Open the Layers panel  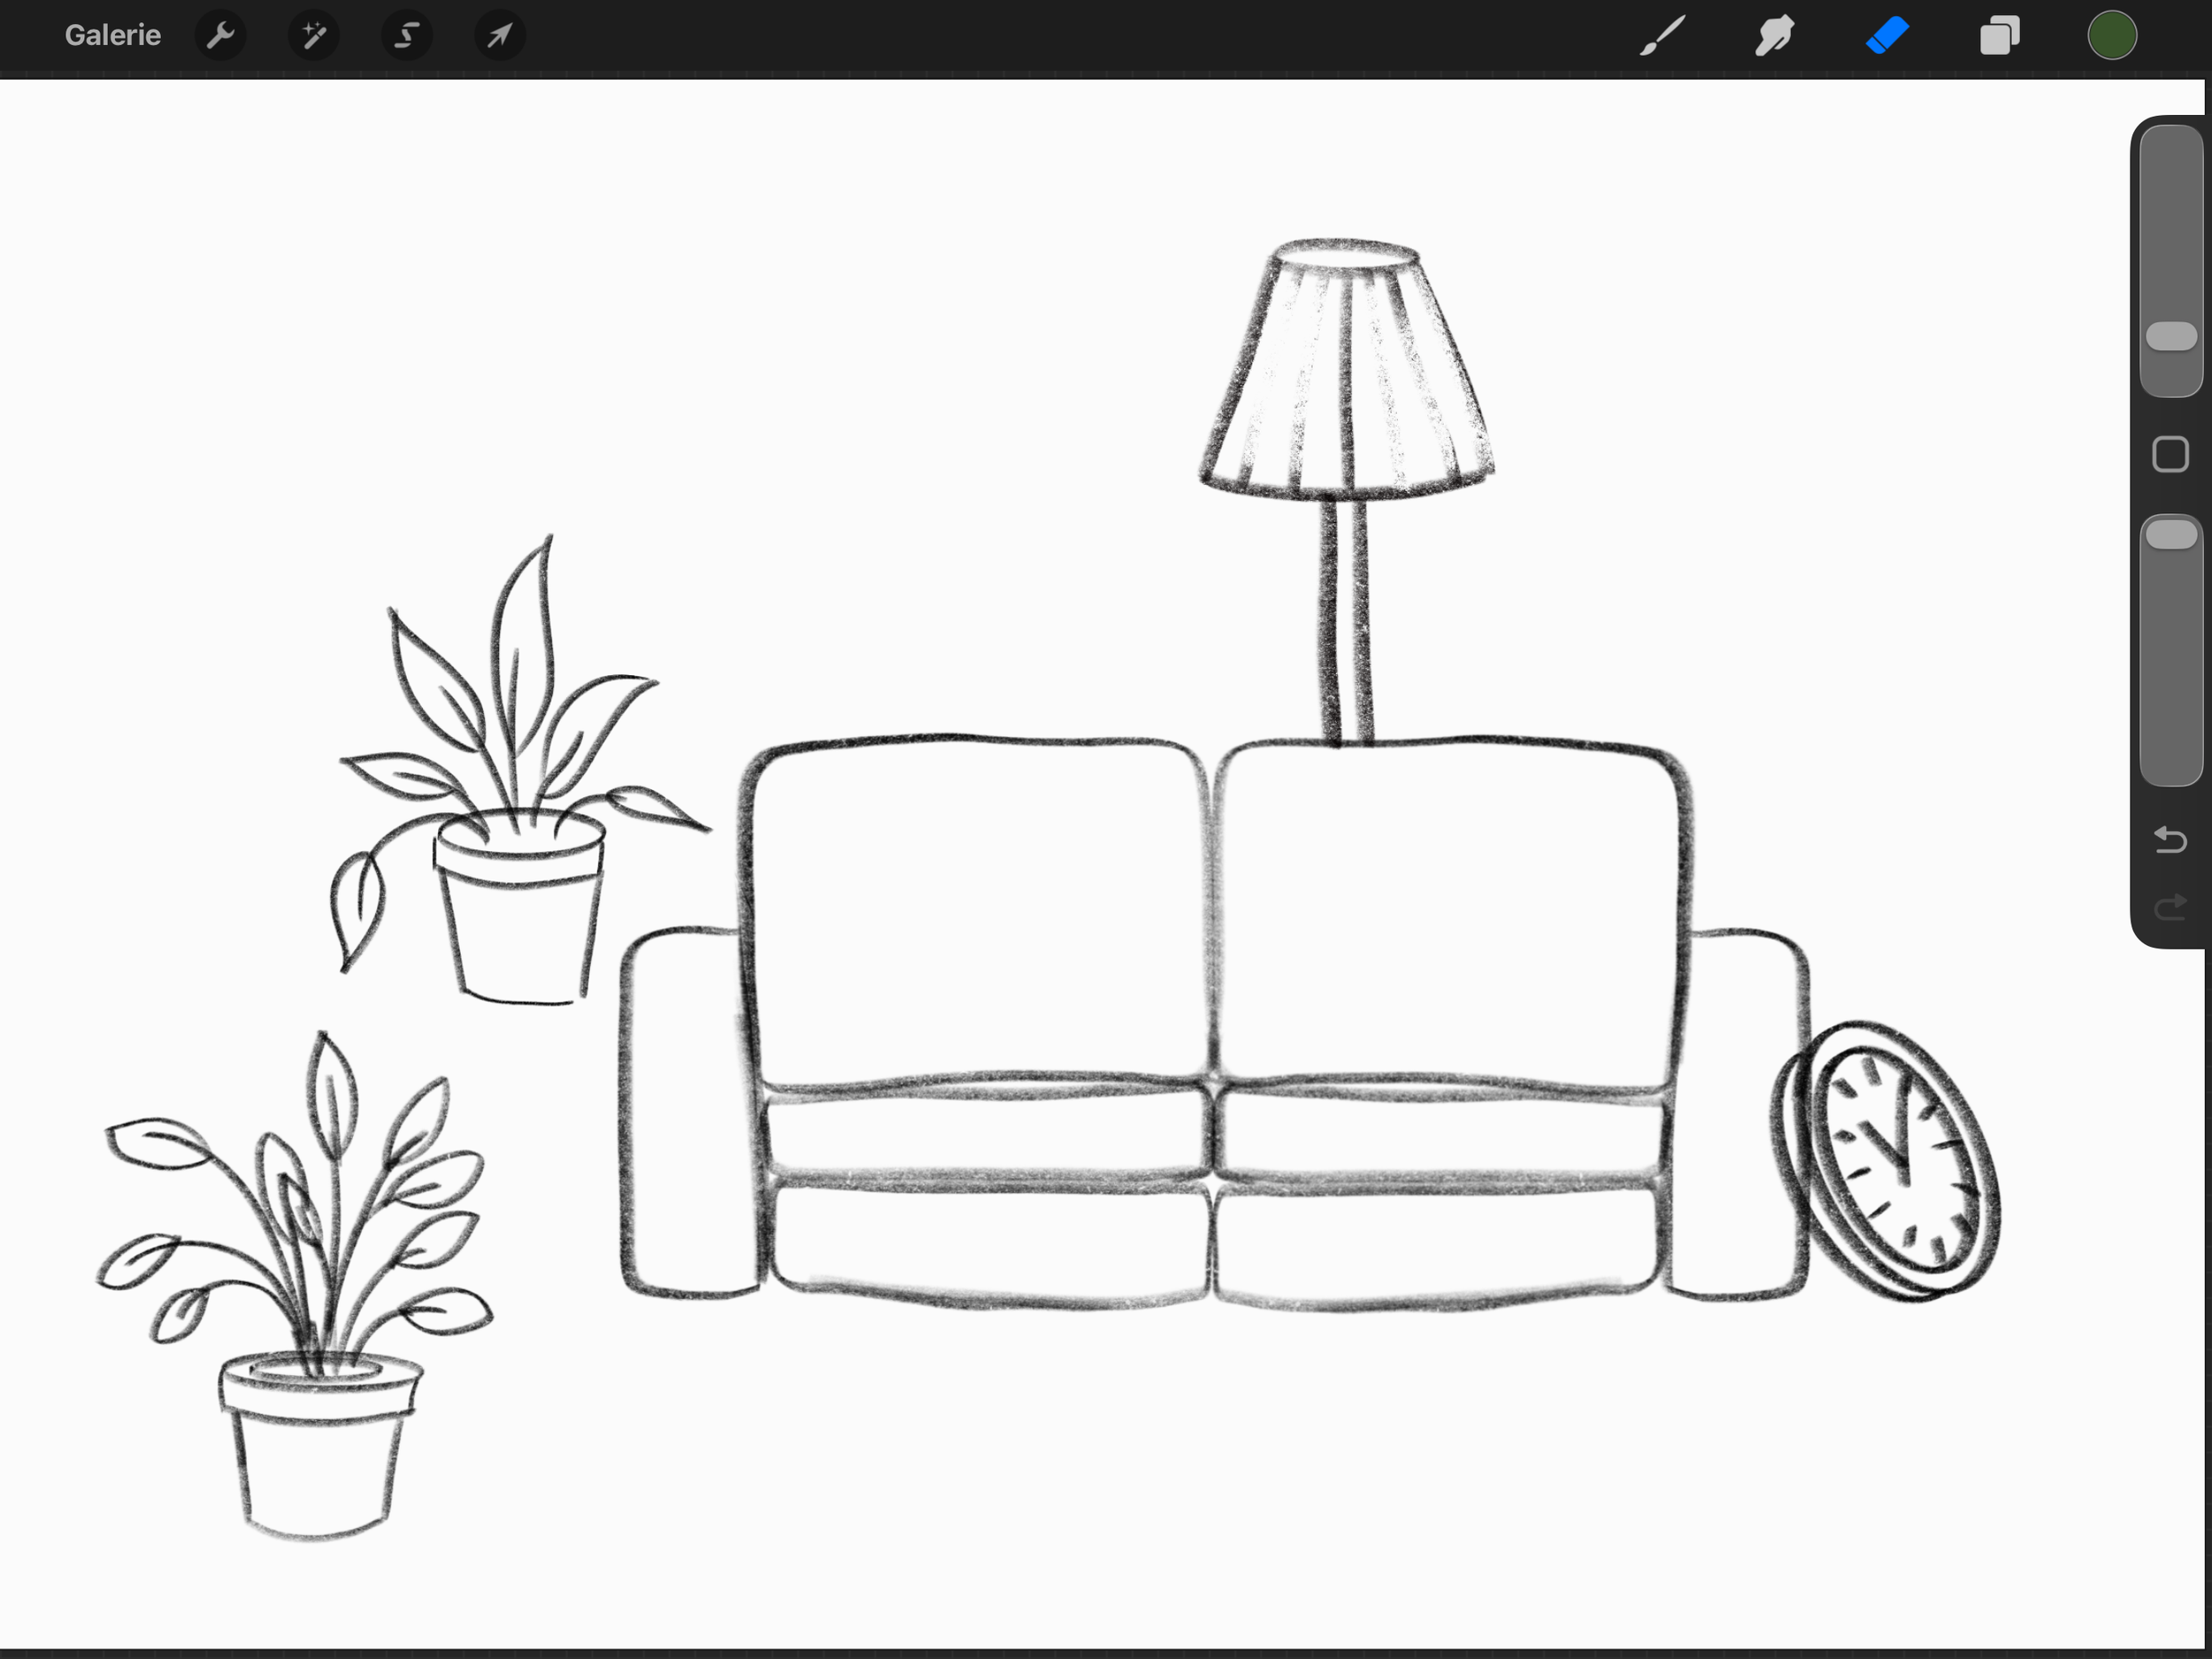pyautogui.click(x=2000, y=36)
